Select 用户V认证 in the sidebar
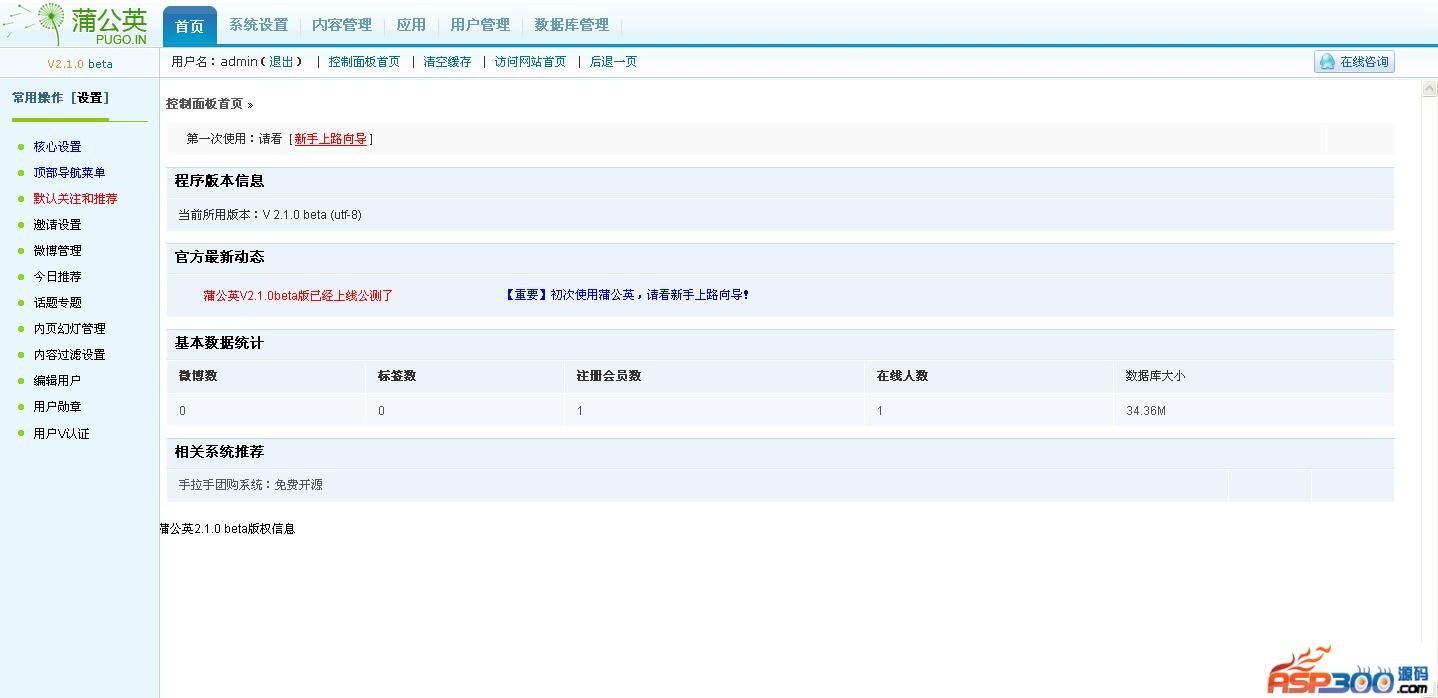Screen dimensions: 1438x698 pyautogui.click(x=61, y=434)
